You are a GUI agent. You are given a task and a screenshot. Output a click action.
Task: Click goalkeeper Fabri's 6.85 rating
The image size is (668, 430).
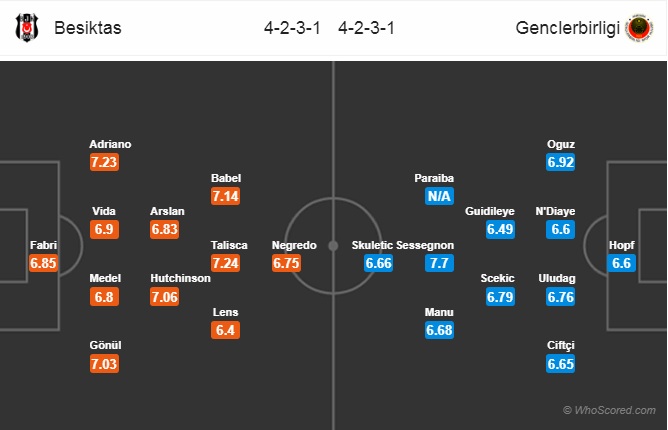43,263
